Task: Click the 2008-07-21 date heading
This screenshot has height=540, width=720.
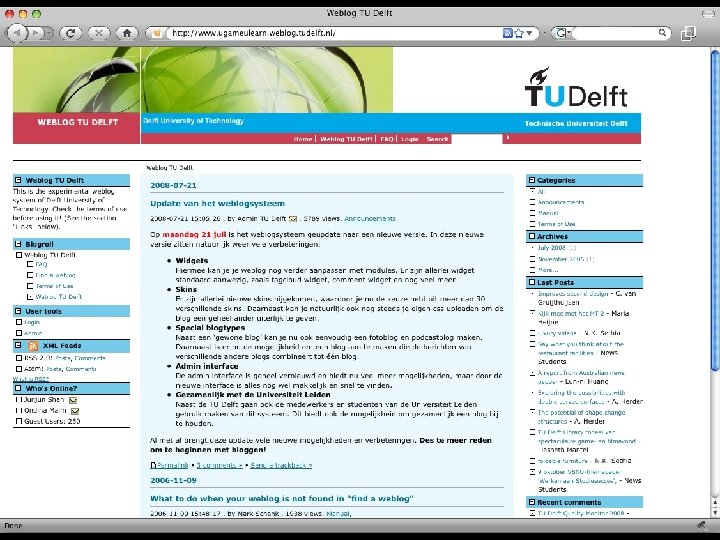Action: pyautogui.click(x=173, y=186)
